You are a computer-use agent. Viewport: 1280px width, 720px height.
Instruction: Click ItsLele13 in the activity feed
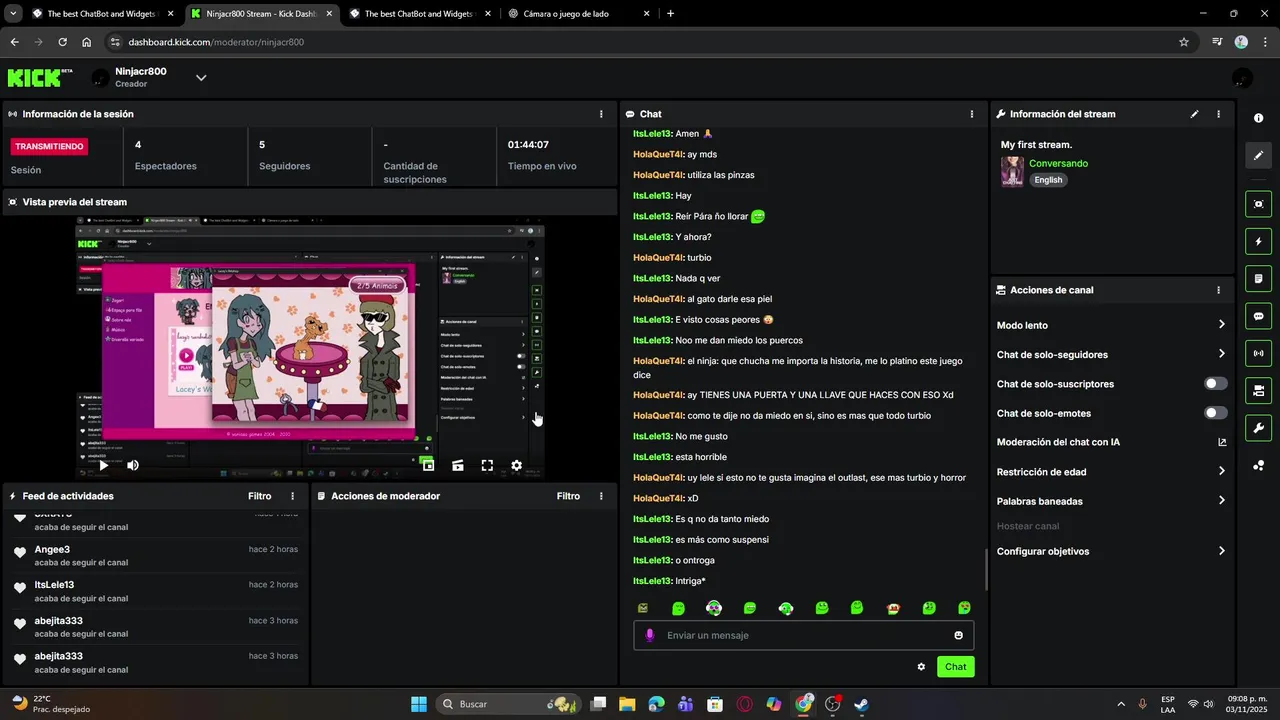pos(54,585)
